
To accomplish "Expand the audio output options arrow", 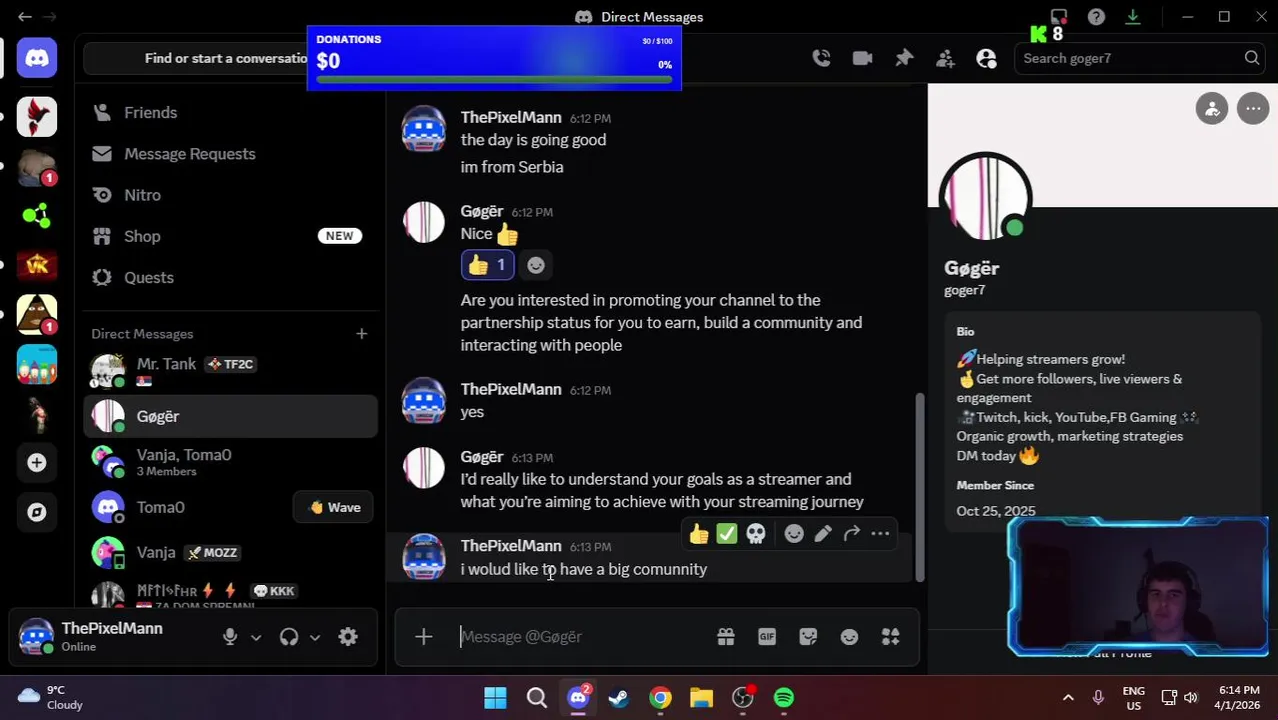I will tap(315, 637).
